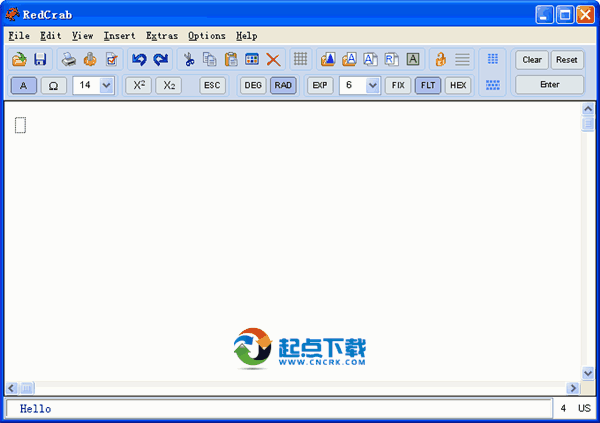Open the View menu
Viewport: 600px width, 423px height.
point(82,36)
